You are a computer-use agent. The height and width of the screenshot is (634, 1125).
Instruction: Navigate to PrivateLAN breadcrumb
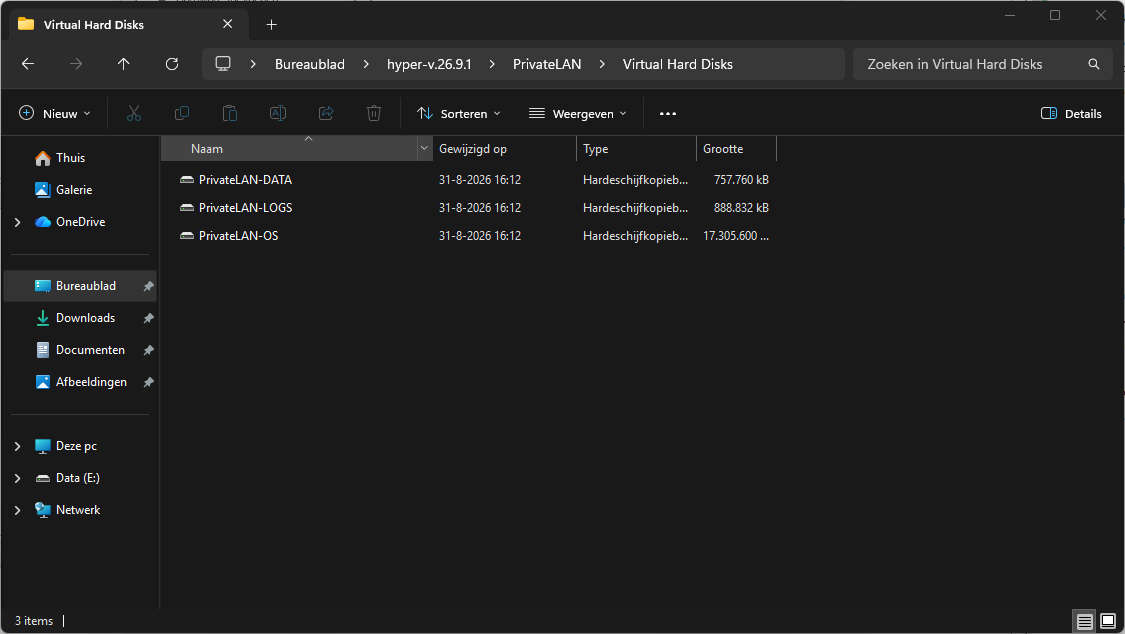tap(547, 64)
